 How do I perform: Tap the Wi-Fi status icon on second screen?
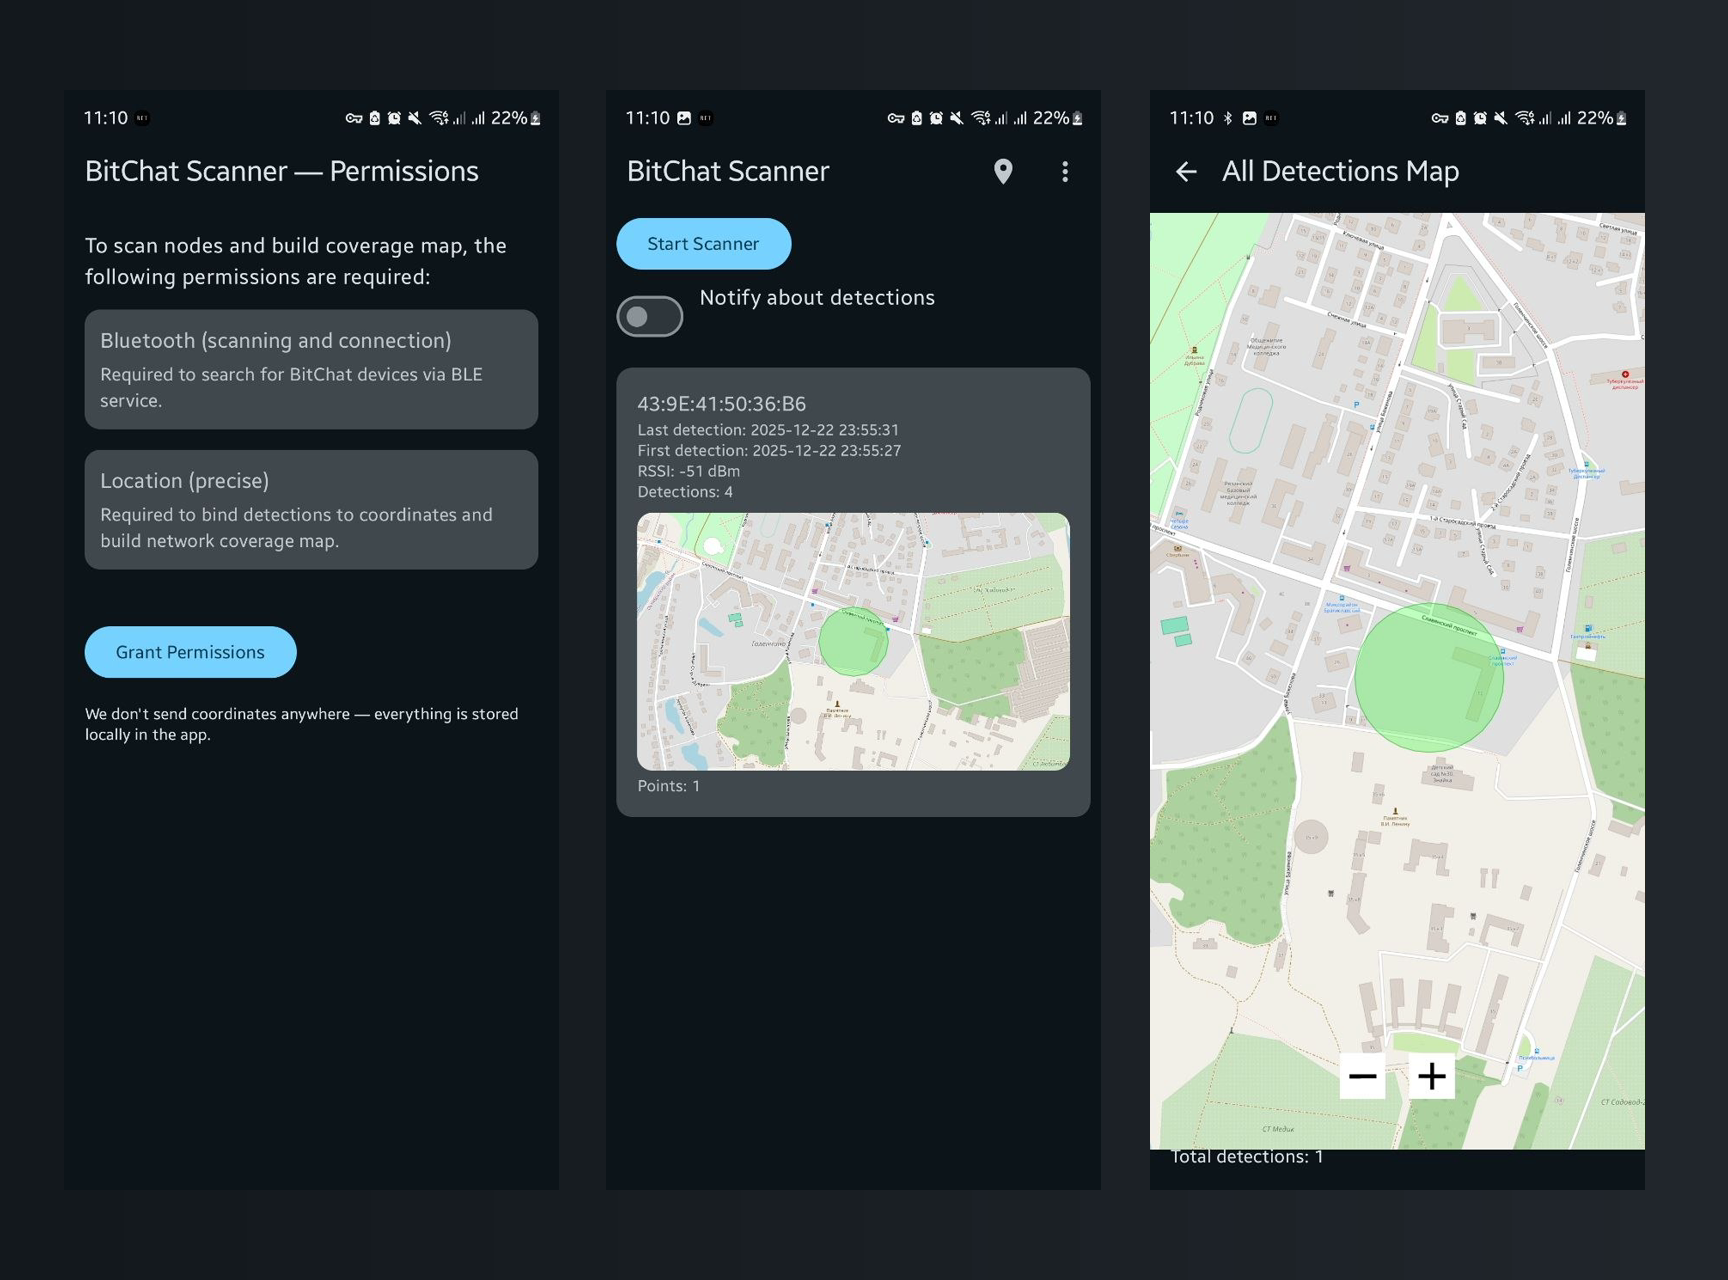pyautogui.click(x=981, y=118)
